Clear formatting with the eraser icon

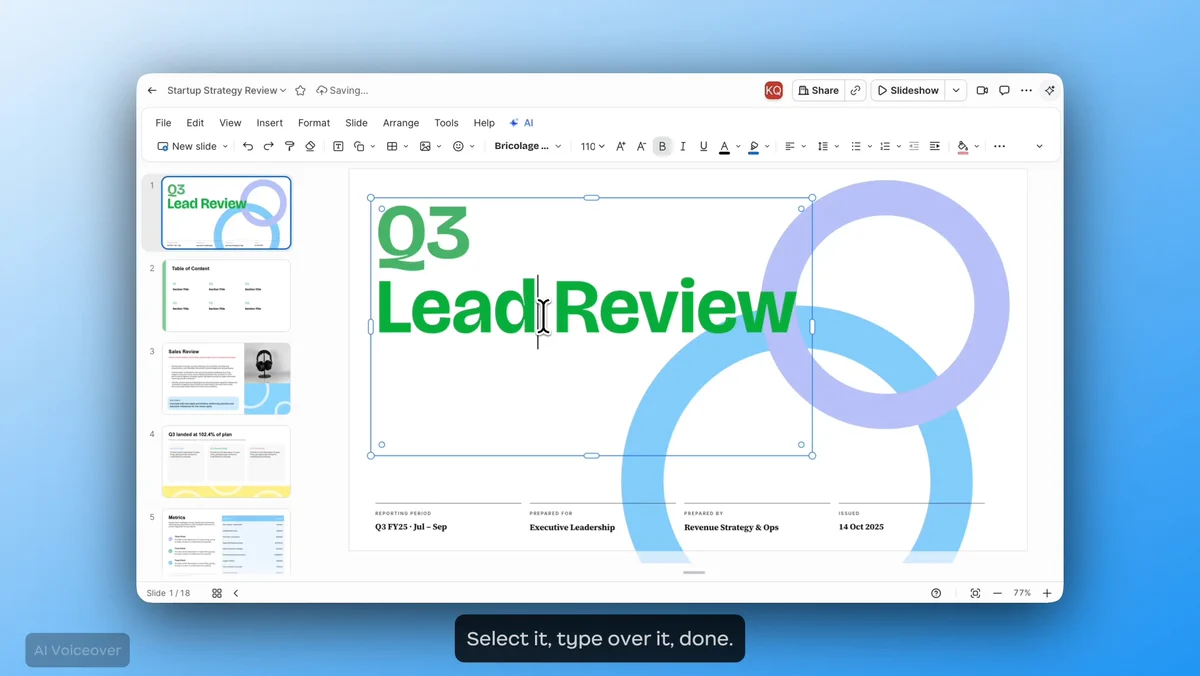[x=310, y=146]
